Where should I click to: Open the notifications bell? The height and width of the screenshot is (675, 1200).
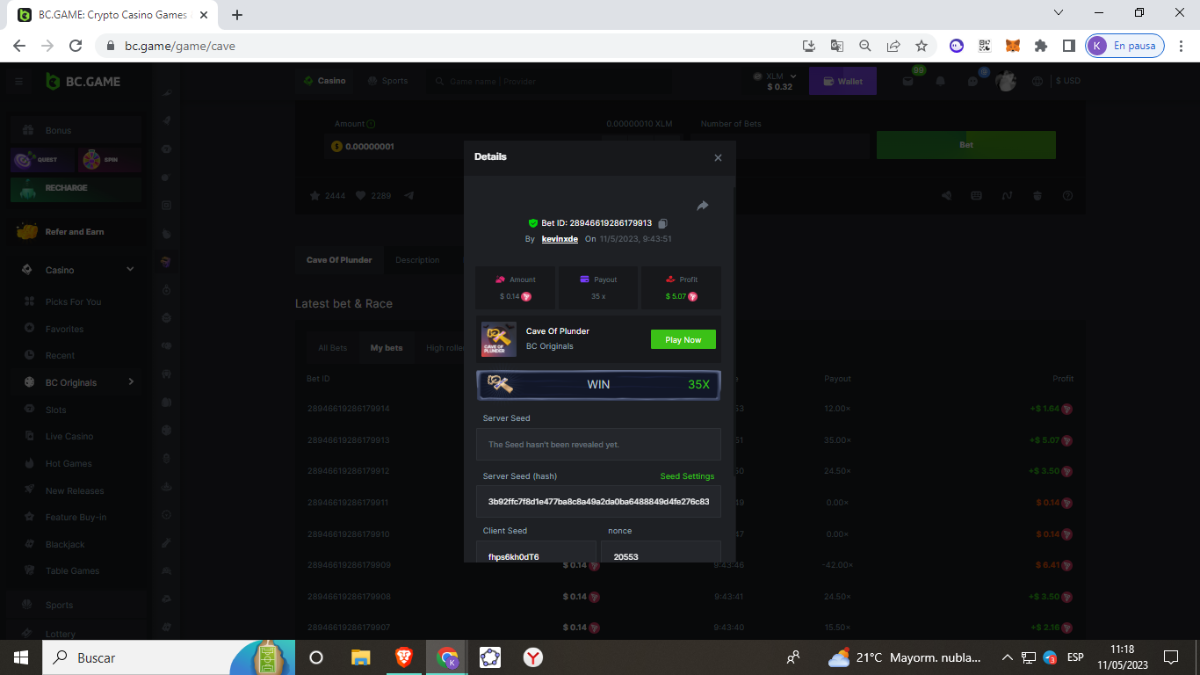point(940,81)
